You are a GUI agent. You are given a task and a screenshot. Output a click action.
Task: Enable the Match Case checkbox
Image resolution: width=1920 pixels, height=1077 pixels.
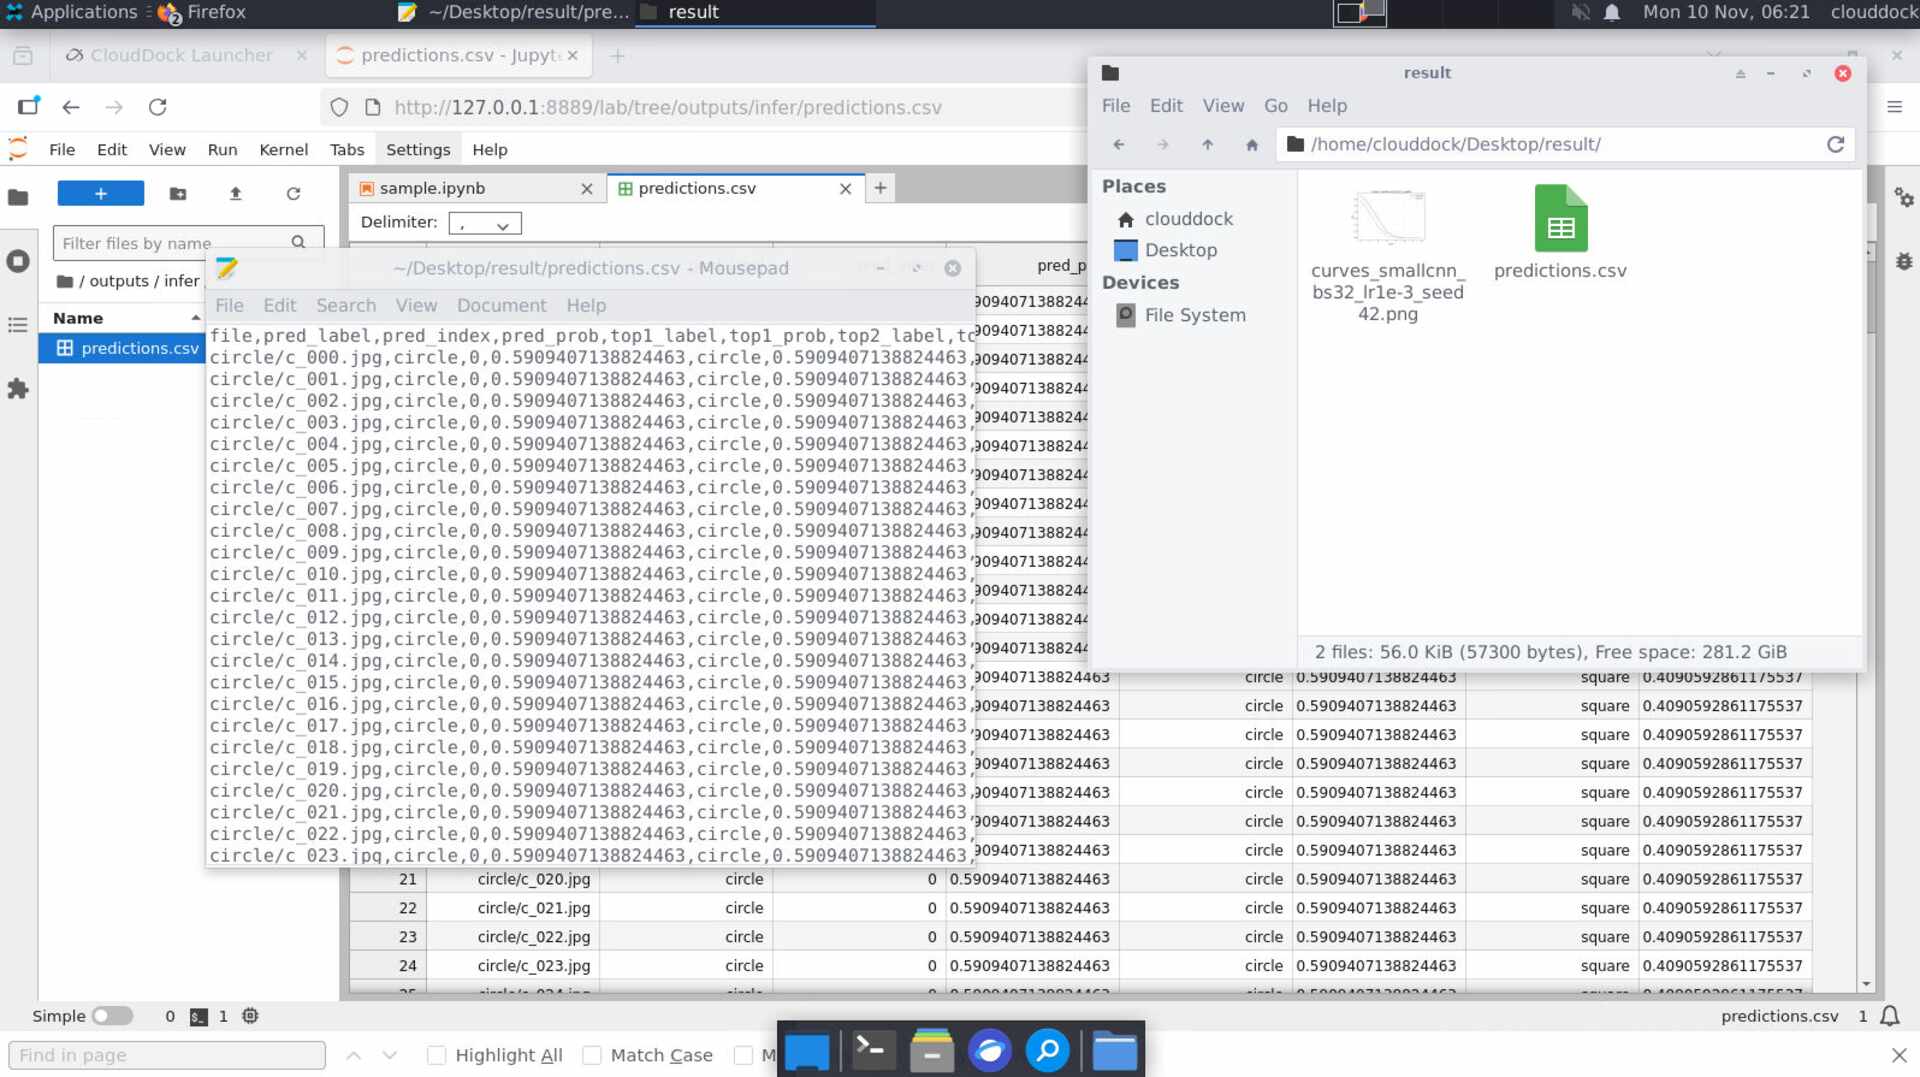pyautogui.click(x=592, y=1055)
